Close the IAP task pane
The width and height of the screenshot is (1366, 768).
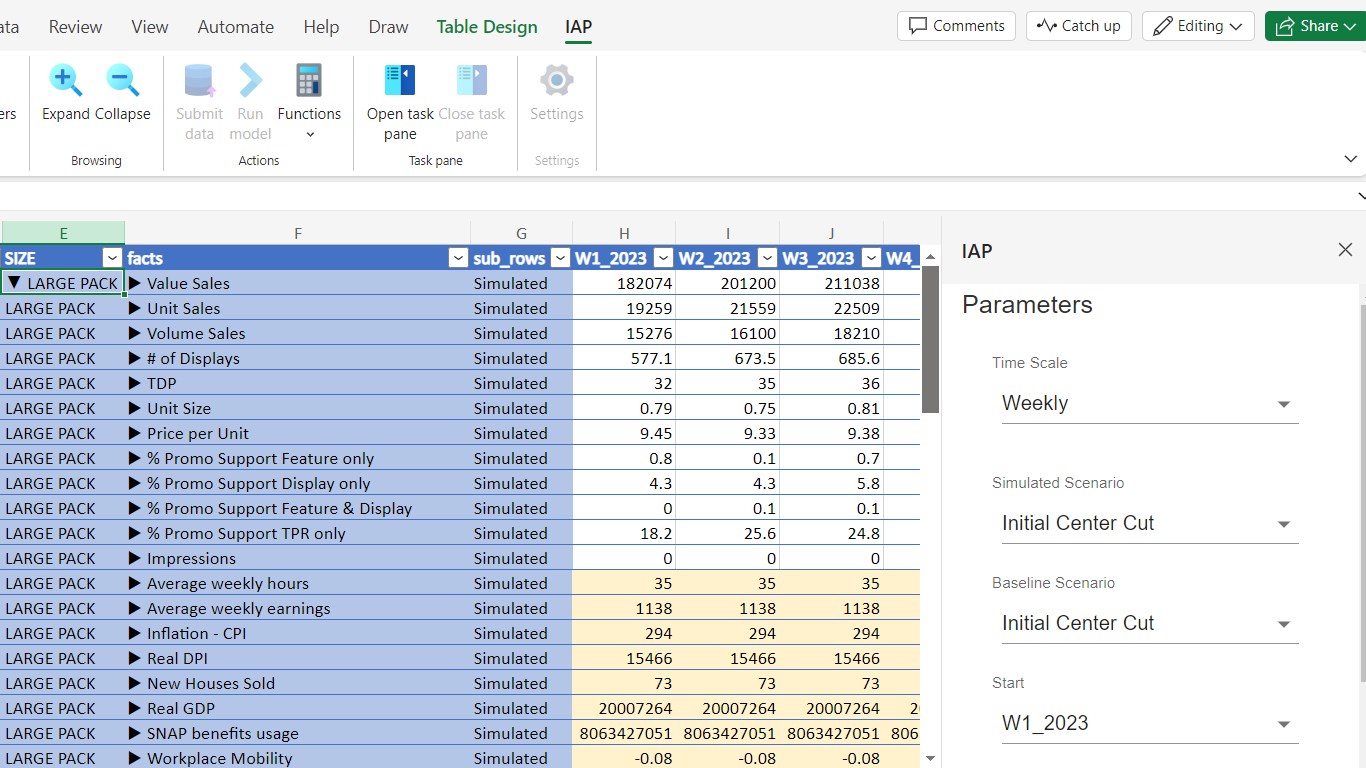coord(1345,250)
